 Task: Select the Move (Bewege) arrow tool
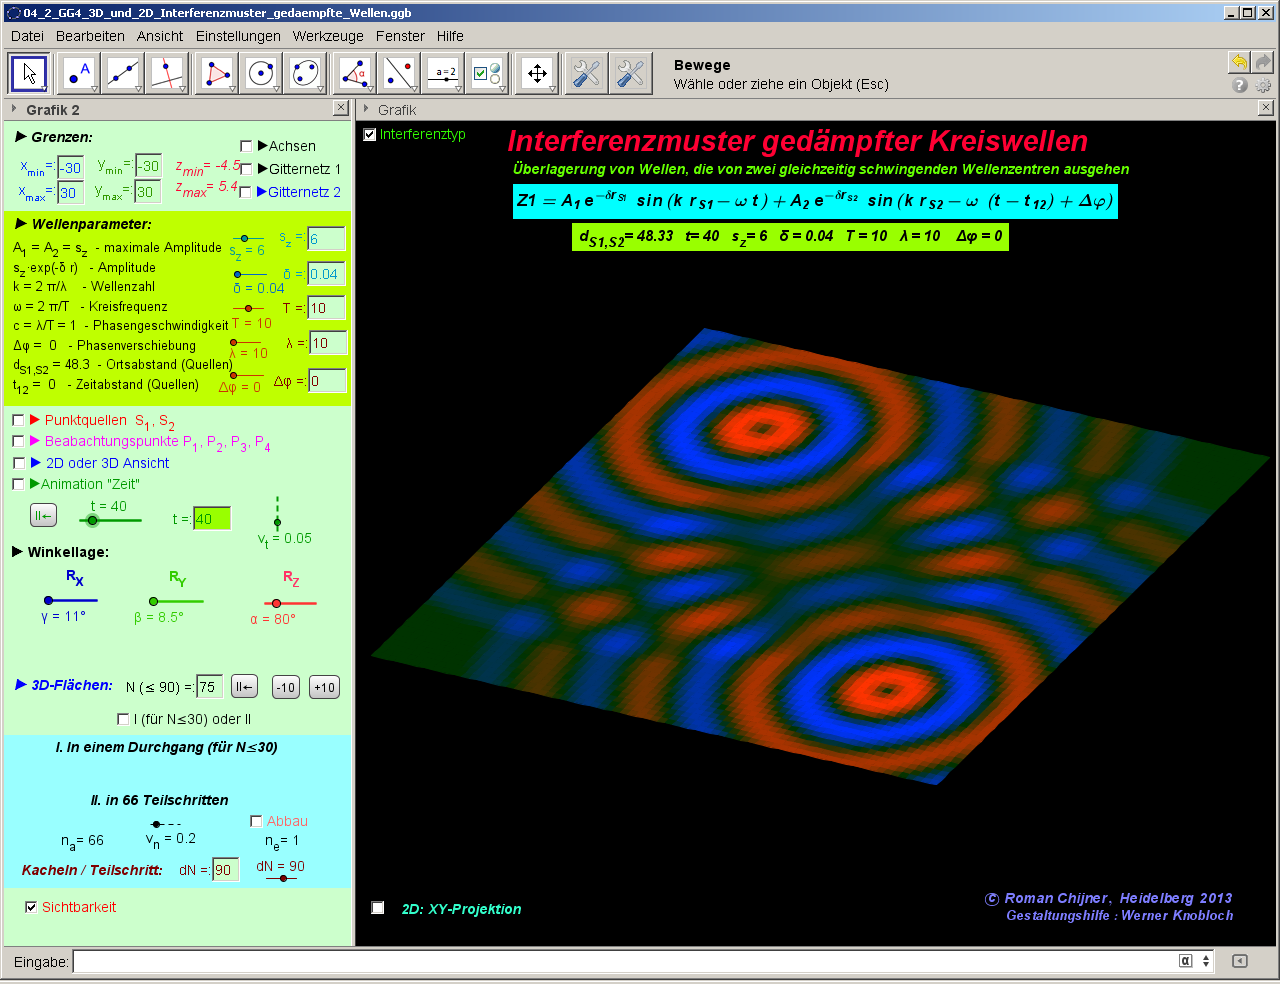[x=29, y=74]
